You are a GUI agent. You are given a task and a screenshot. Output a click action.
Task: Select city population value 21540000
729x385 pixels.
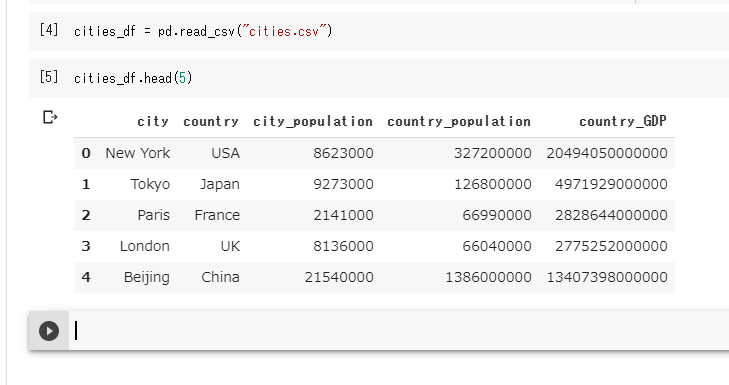click(339, 277)
